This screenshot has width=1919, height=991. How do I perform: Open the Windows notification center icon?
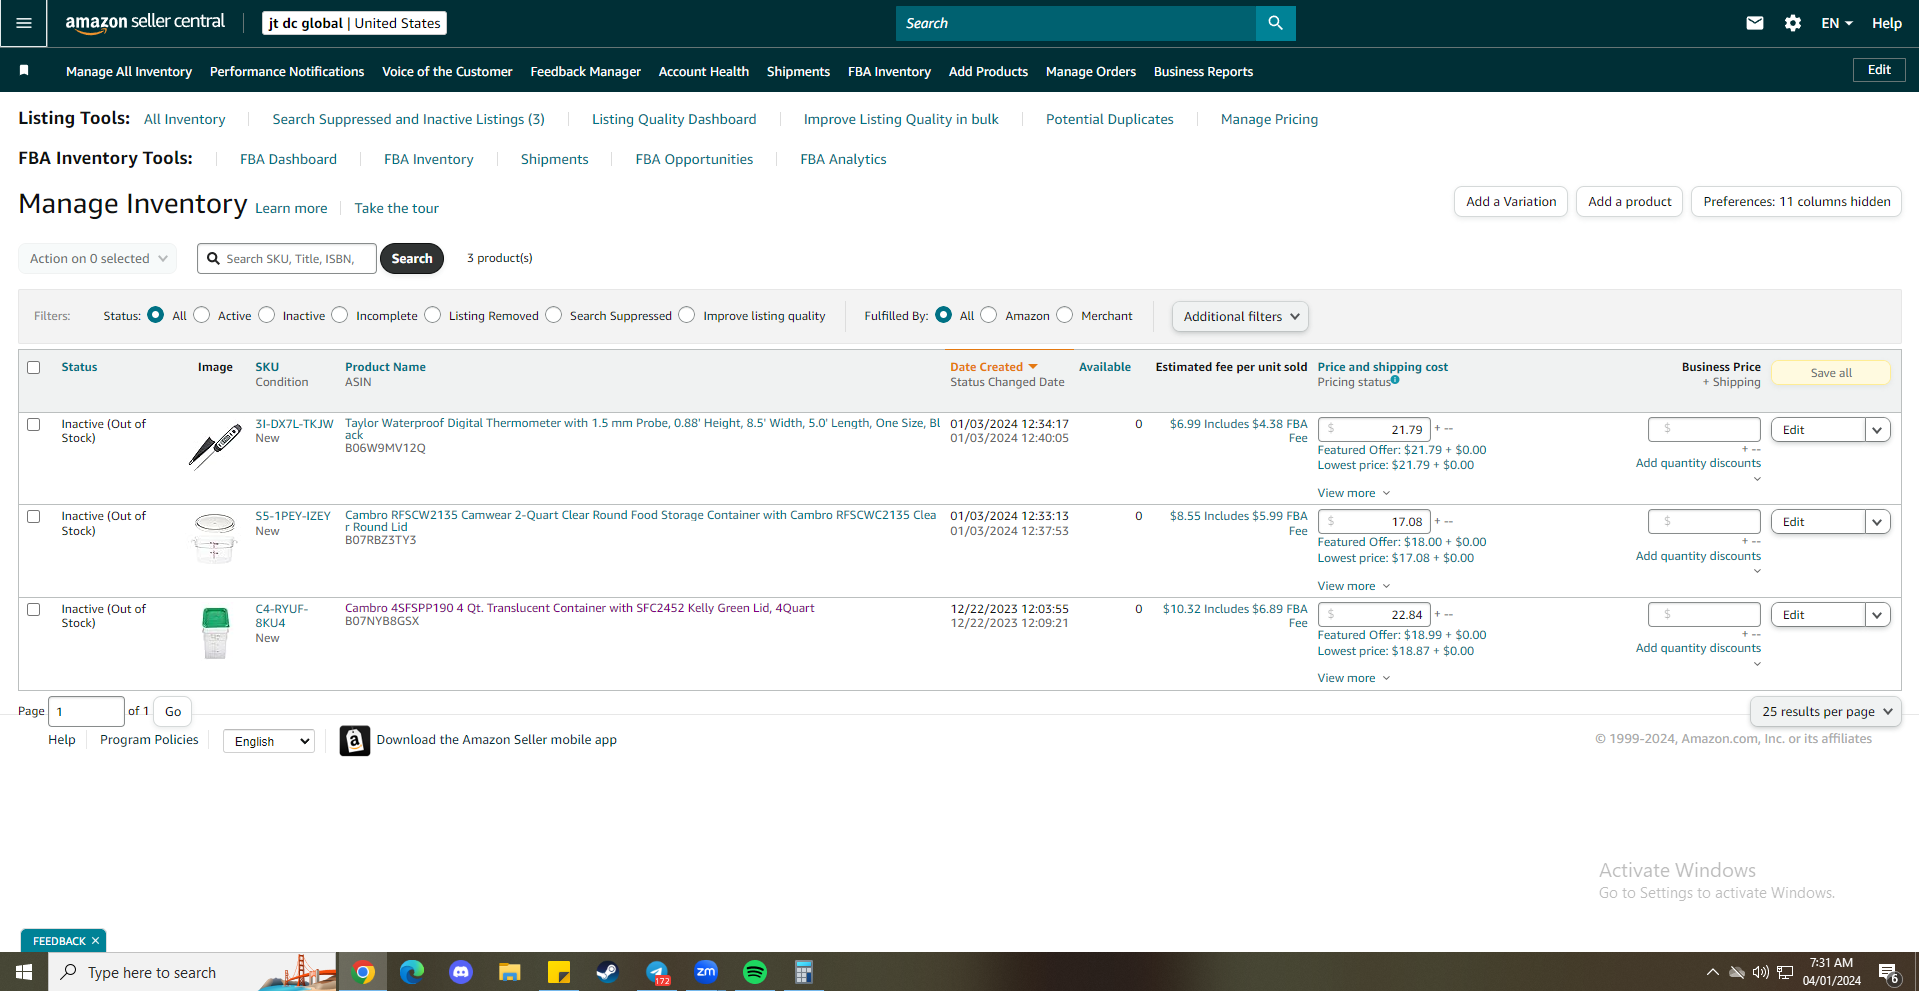pyautogui.click(x=1889, y=972)
